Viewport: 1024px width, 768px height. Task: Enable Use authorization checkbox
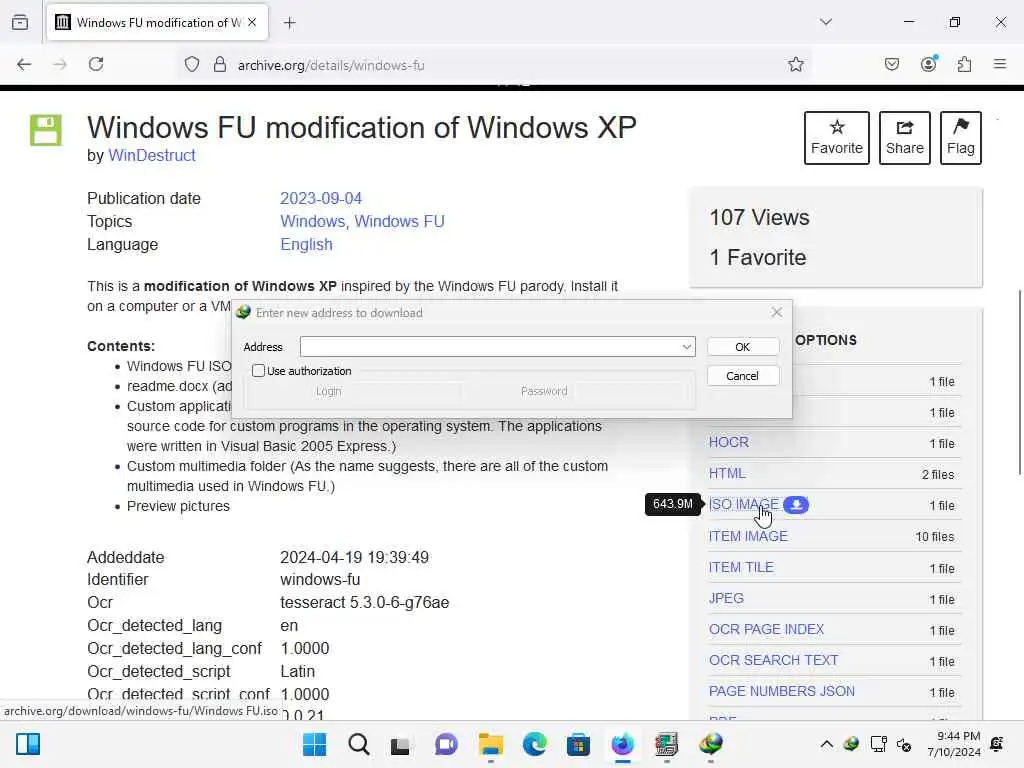259,371
